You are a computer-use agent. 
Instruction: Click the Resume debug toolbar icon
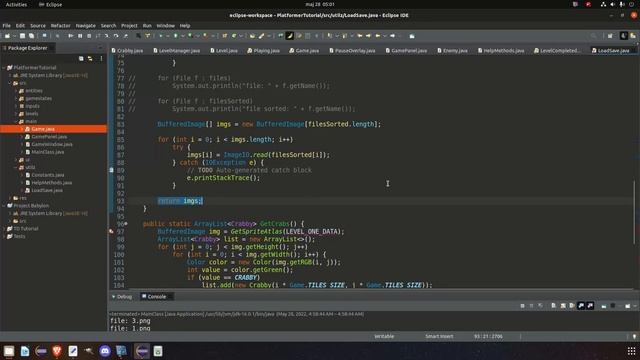click(71, 36)
